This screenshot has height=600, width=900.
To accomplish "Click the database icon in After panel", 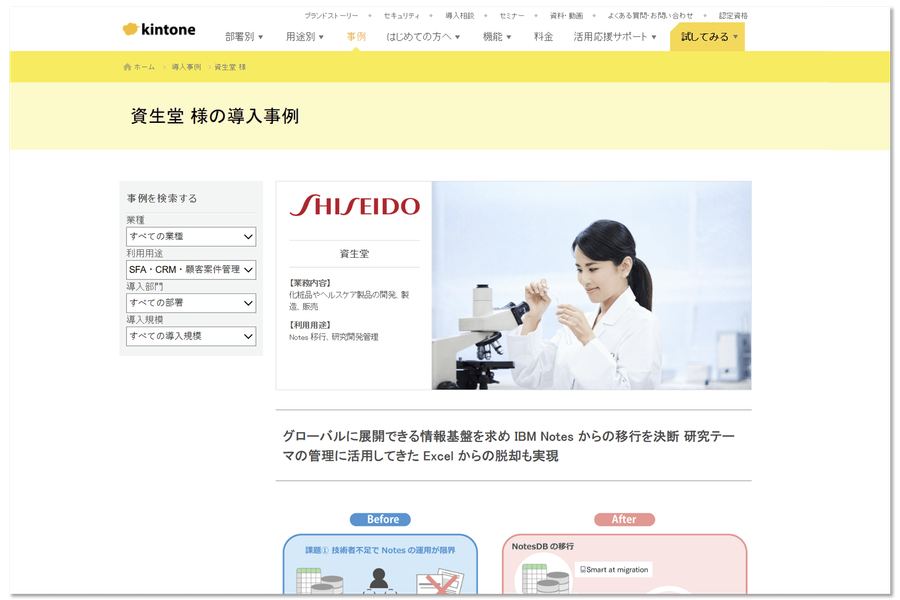I will 545,579.
